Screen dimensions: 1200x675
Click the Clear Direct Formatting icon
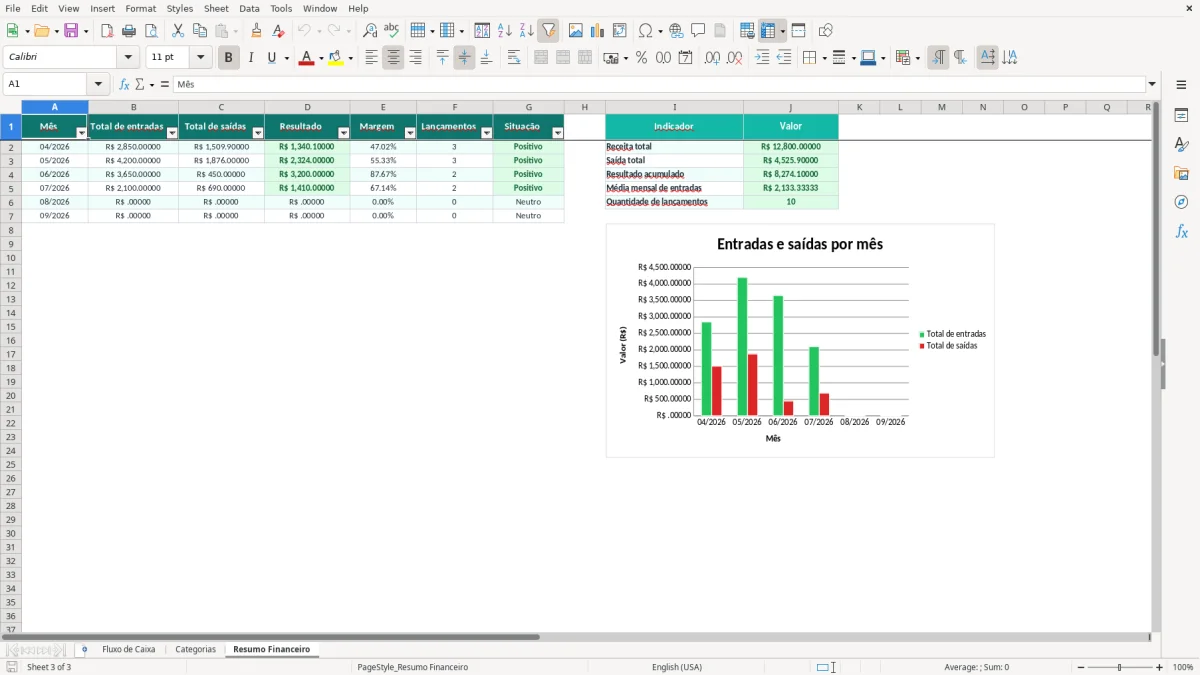(278, 31)
